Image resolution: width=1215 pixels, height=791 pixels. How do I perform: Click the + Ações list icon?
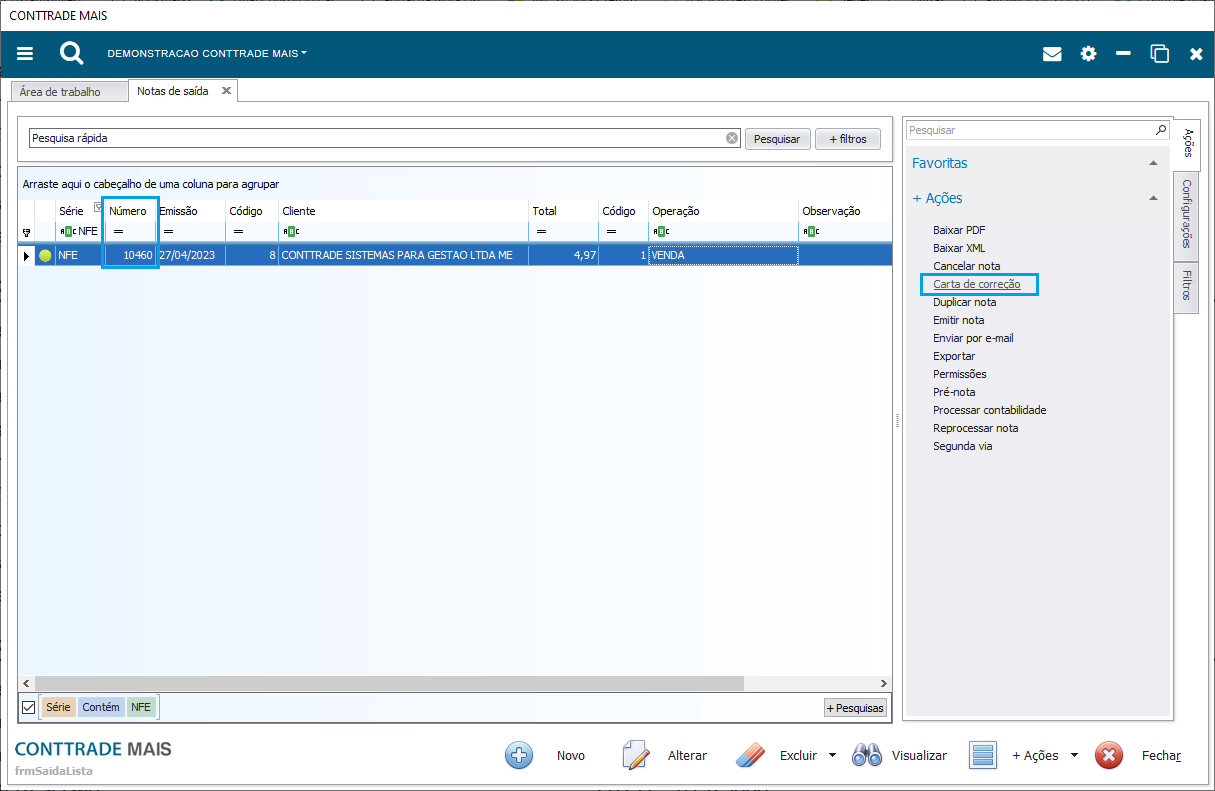(983, 755)
